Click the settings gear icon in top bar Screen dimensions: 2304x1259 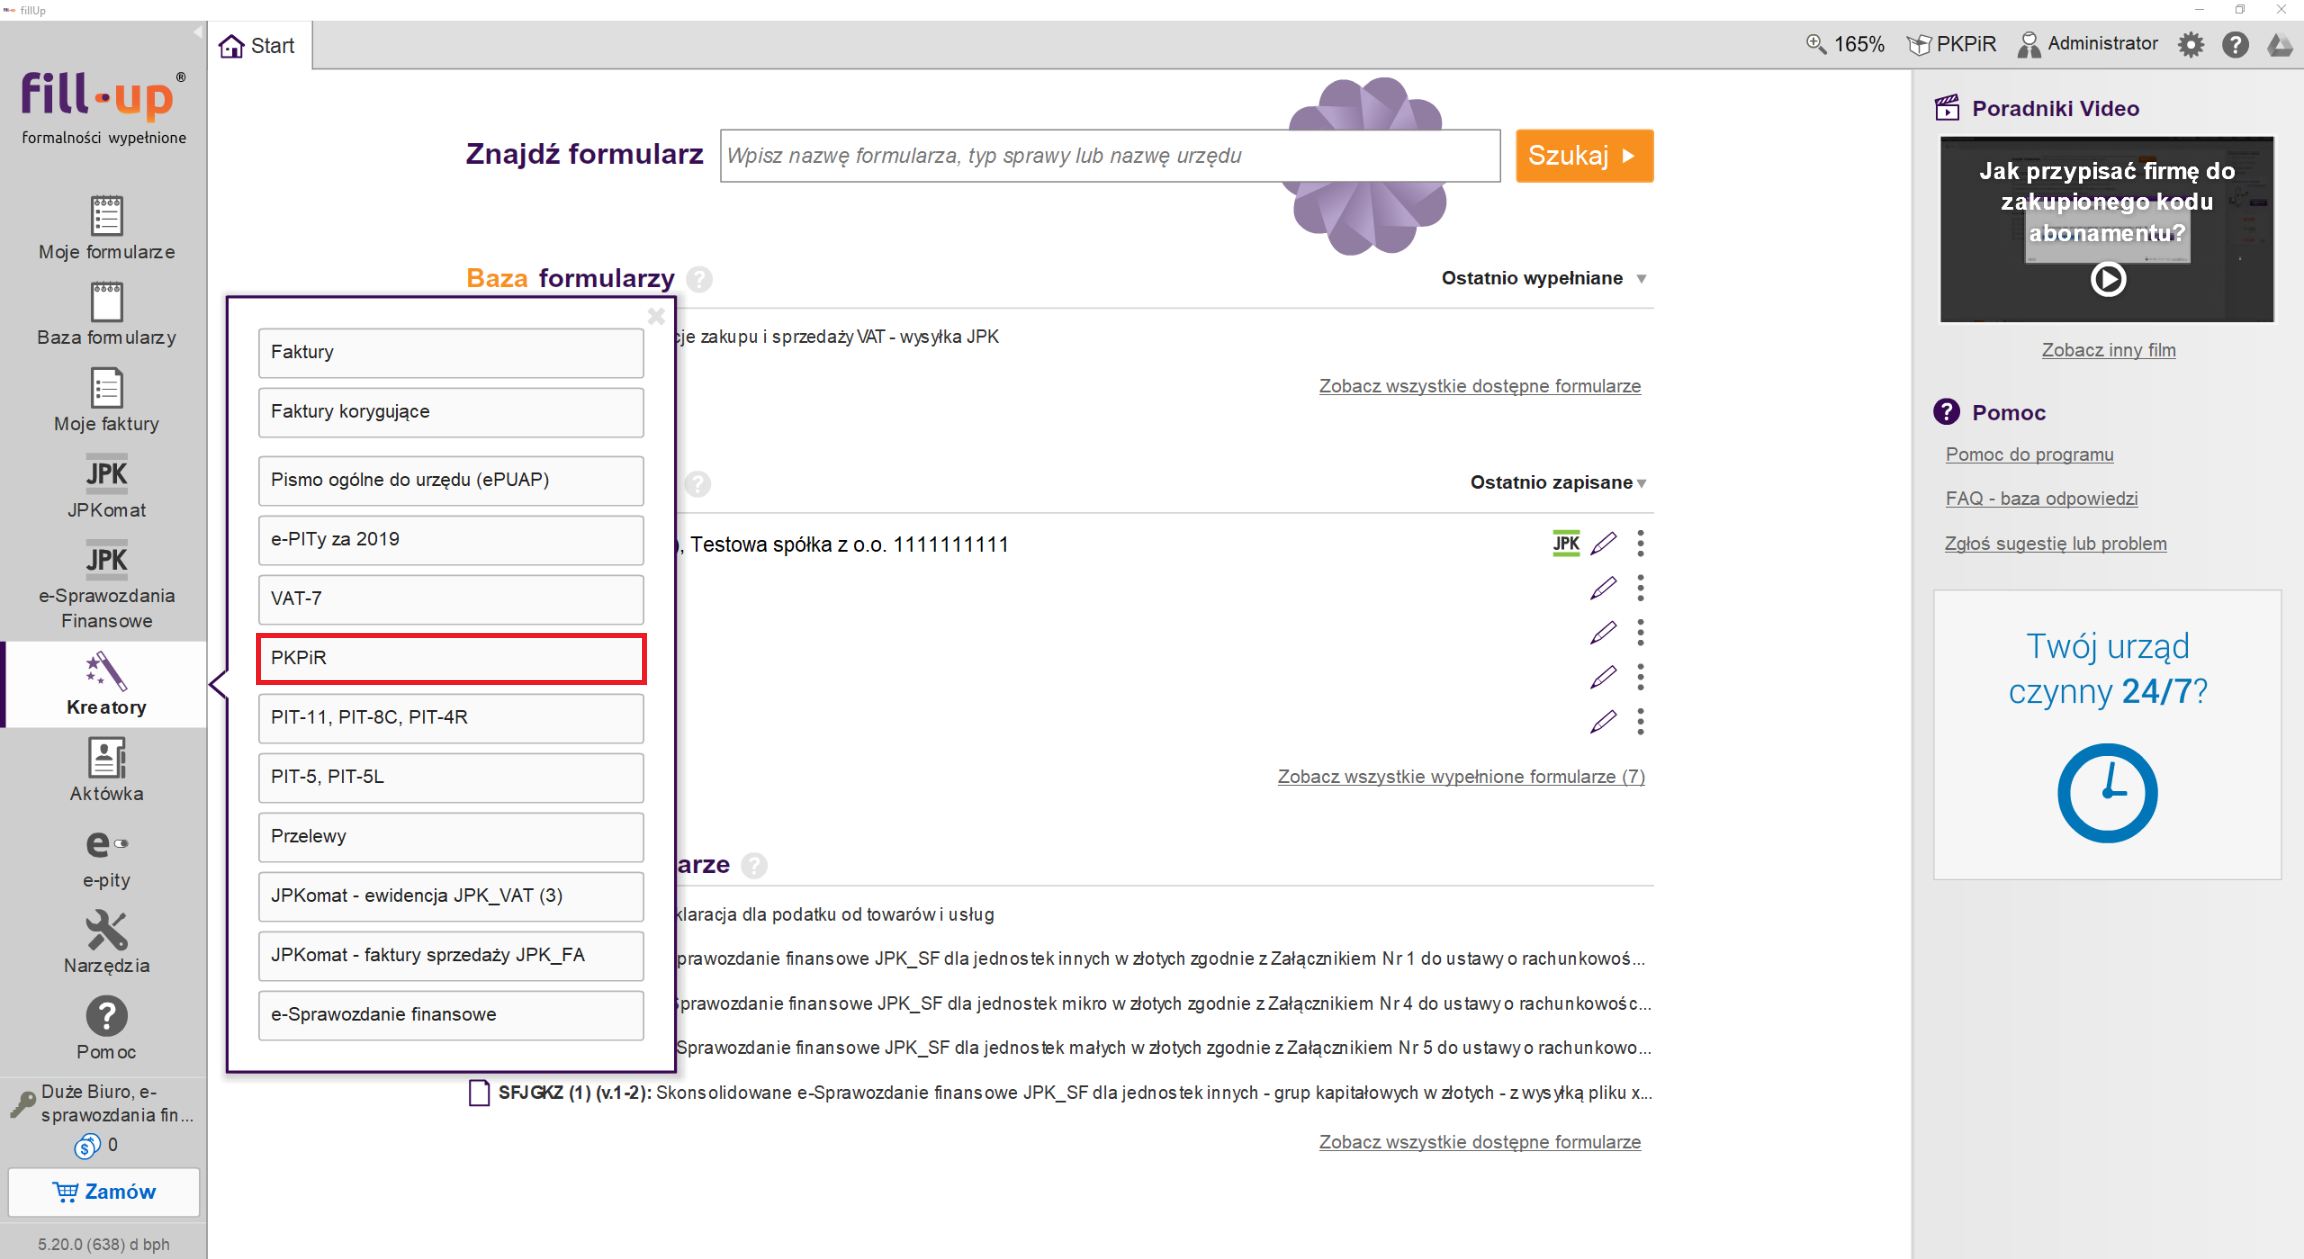point(2190,44)
